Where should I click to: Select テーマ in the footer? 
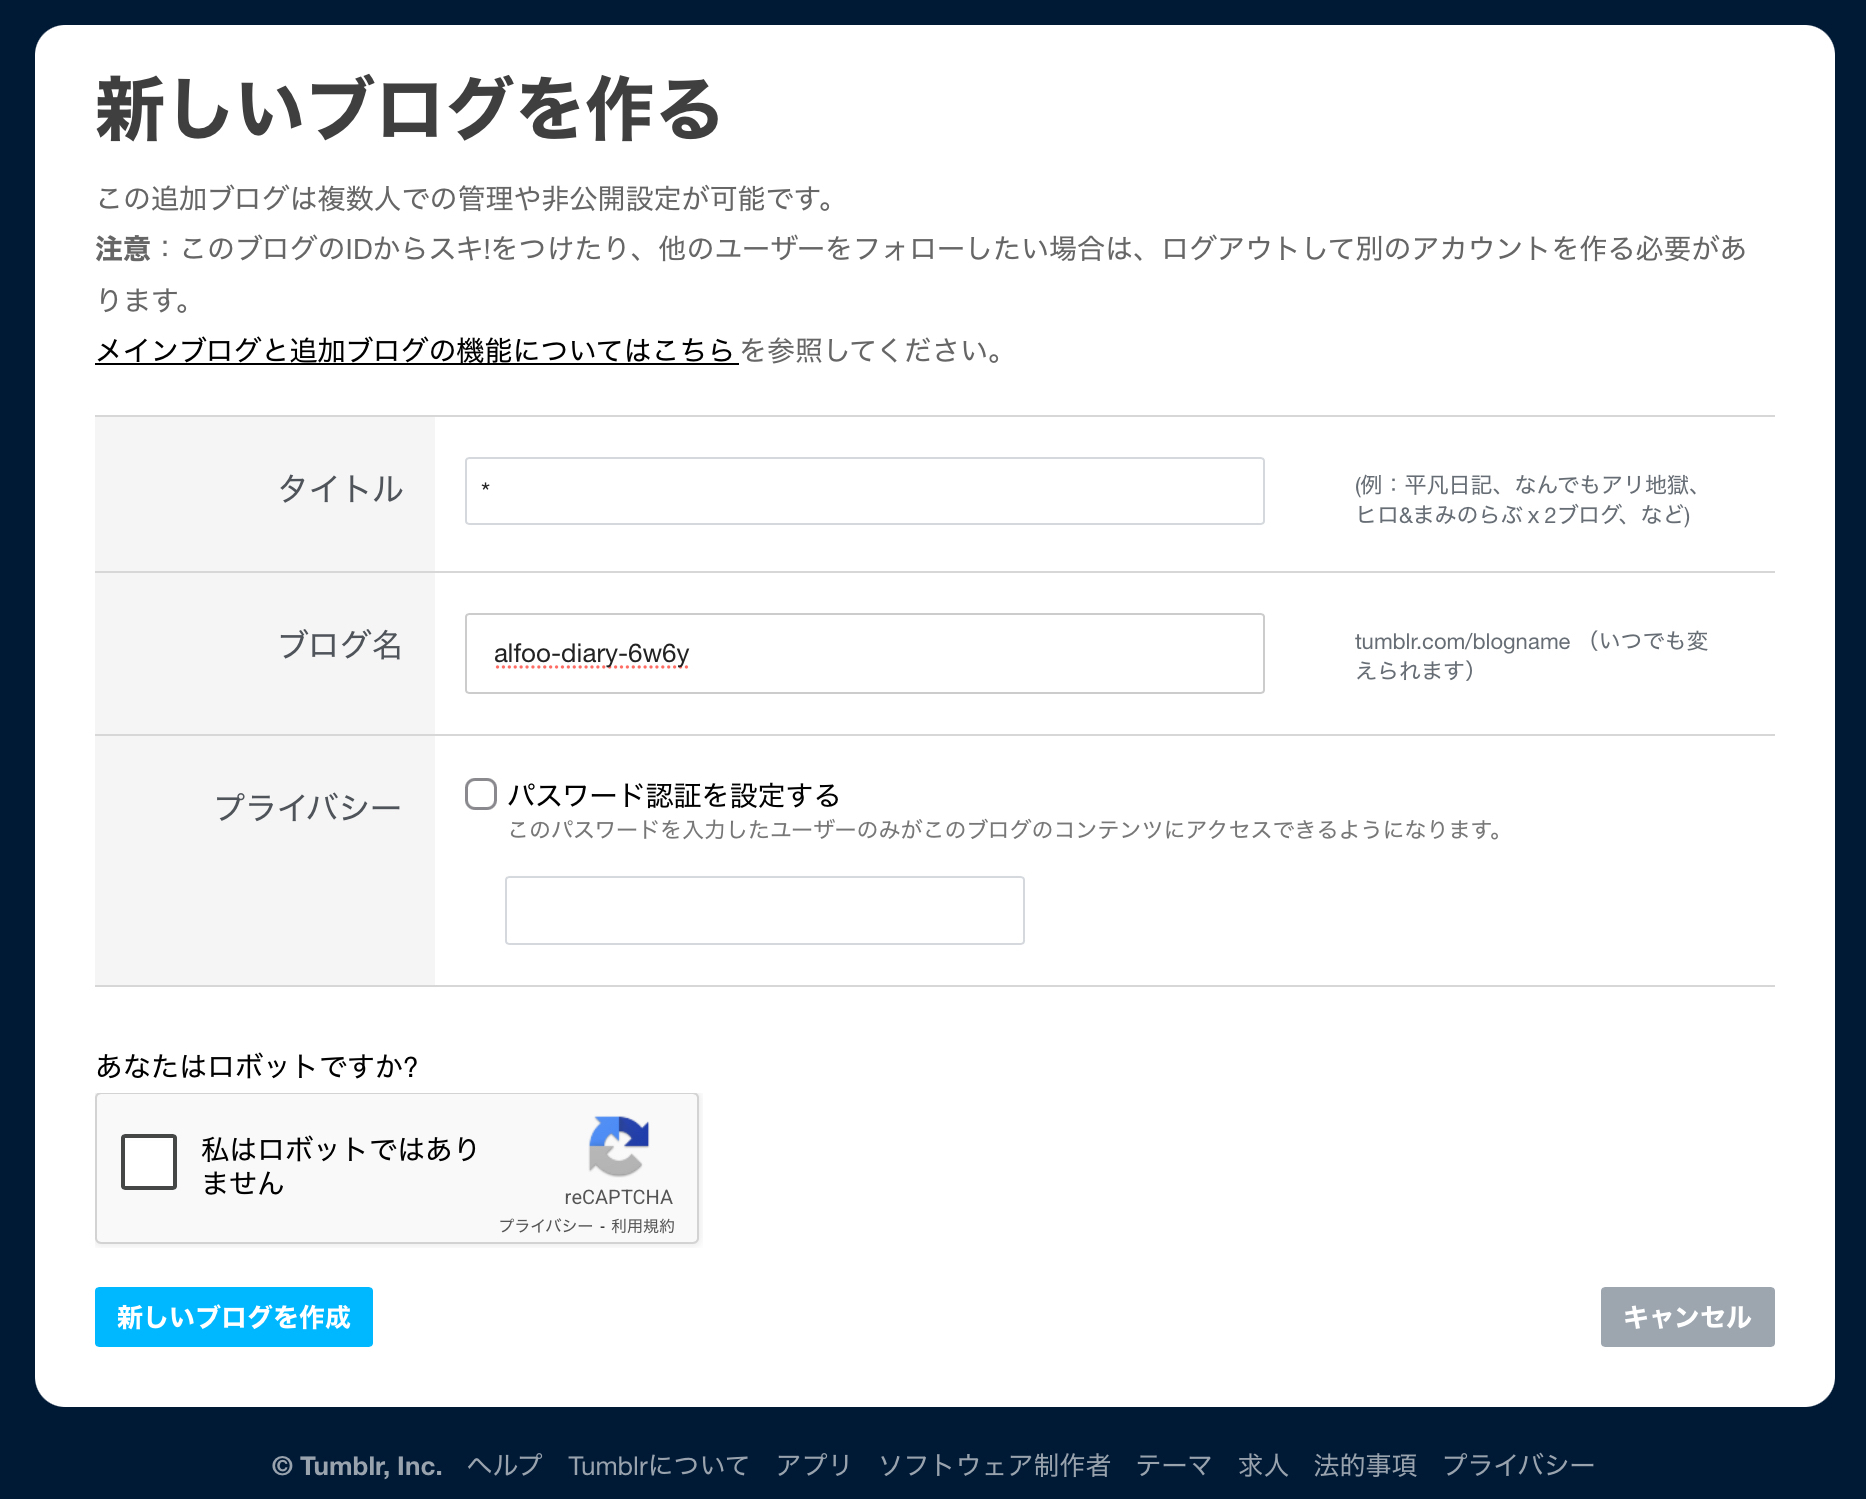point(1174,1465)
